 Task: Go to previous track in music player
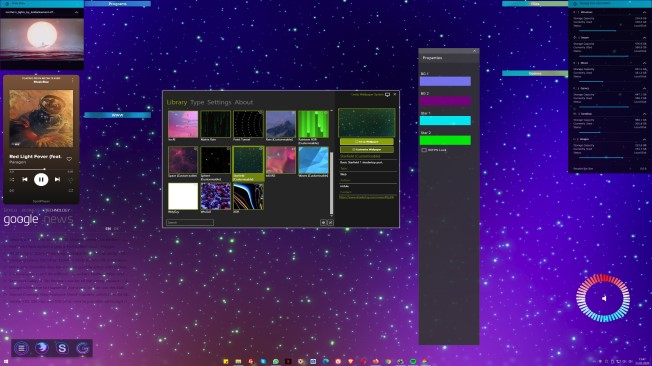pyautogui.click(x=25, y=180)
